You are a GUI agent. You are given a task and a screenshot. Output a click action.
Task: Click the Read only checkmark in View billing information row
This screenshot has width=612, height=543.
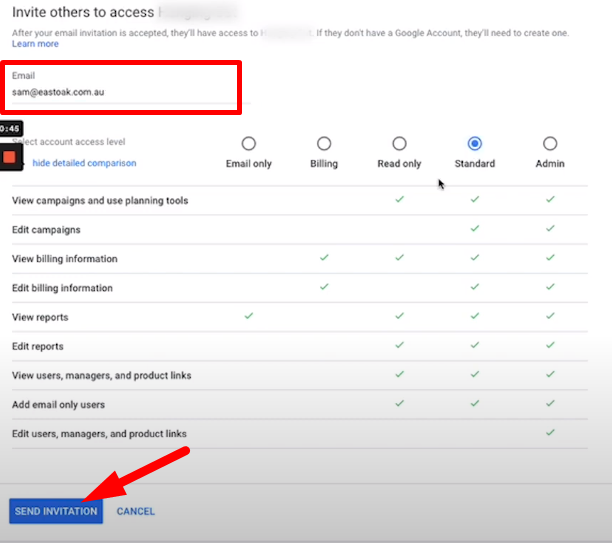(x=399, y=257)
